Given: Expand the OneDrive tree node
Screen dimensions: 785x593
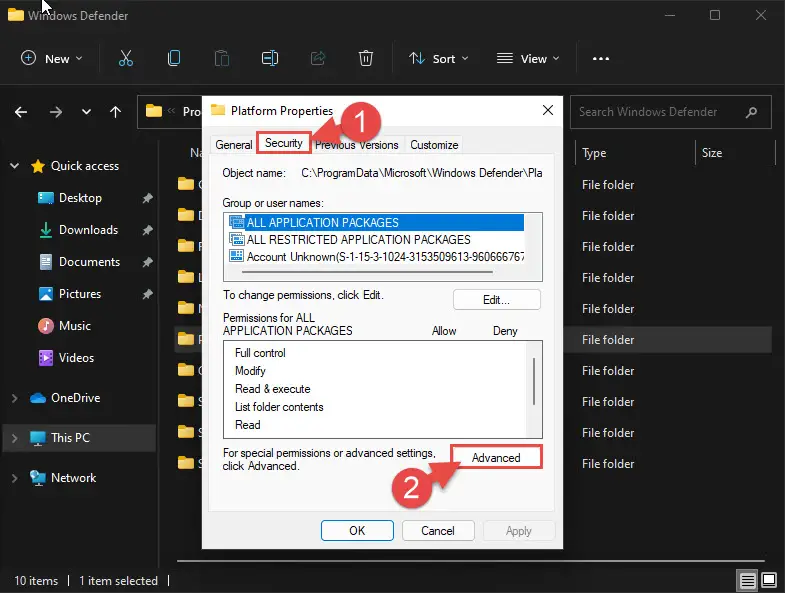Looking at the screenshot, I should (x=15, y=398).
